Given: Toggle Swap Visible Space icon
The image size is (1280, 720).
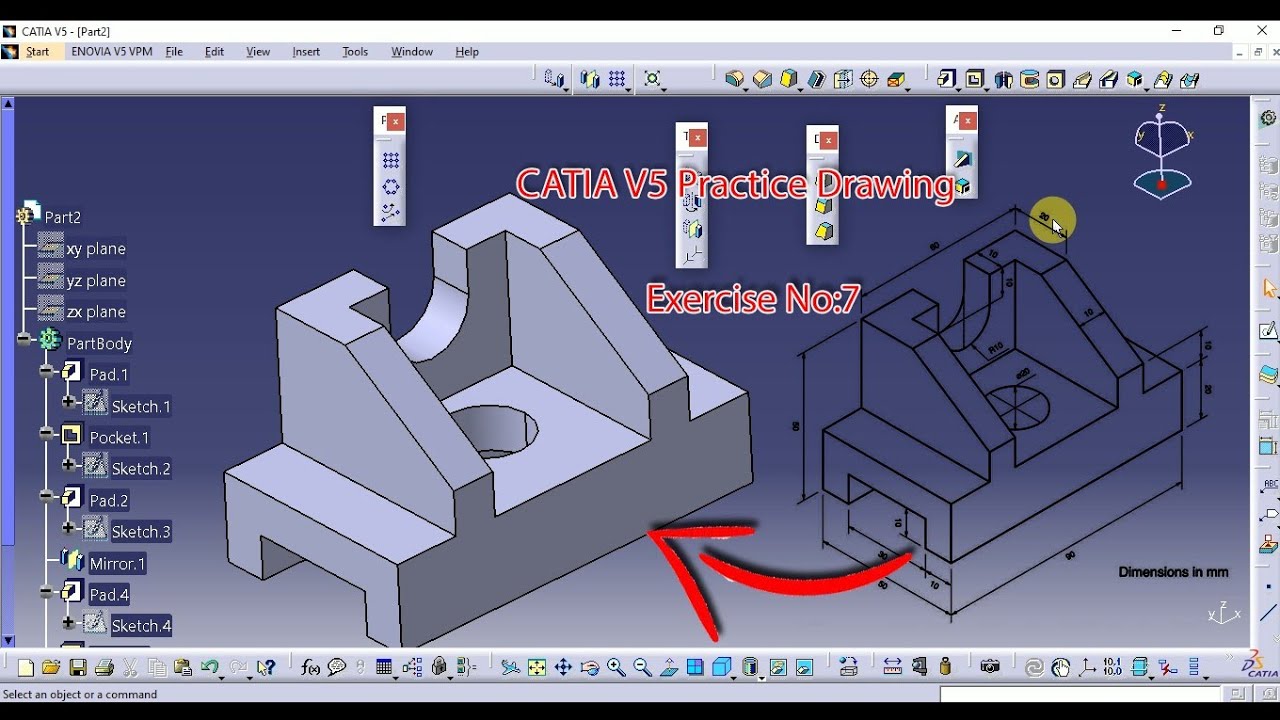Looking at the screenshot, I should pos(805,667).
